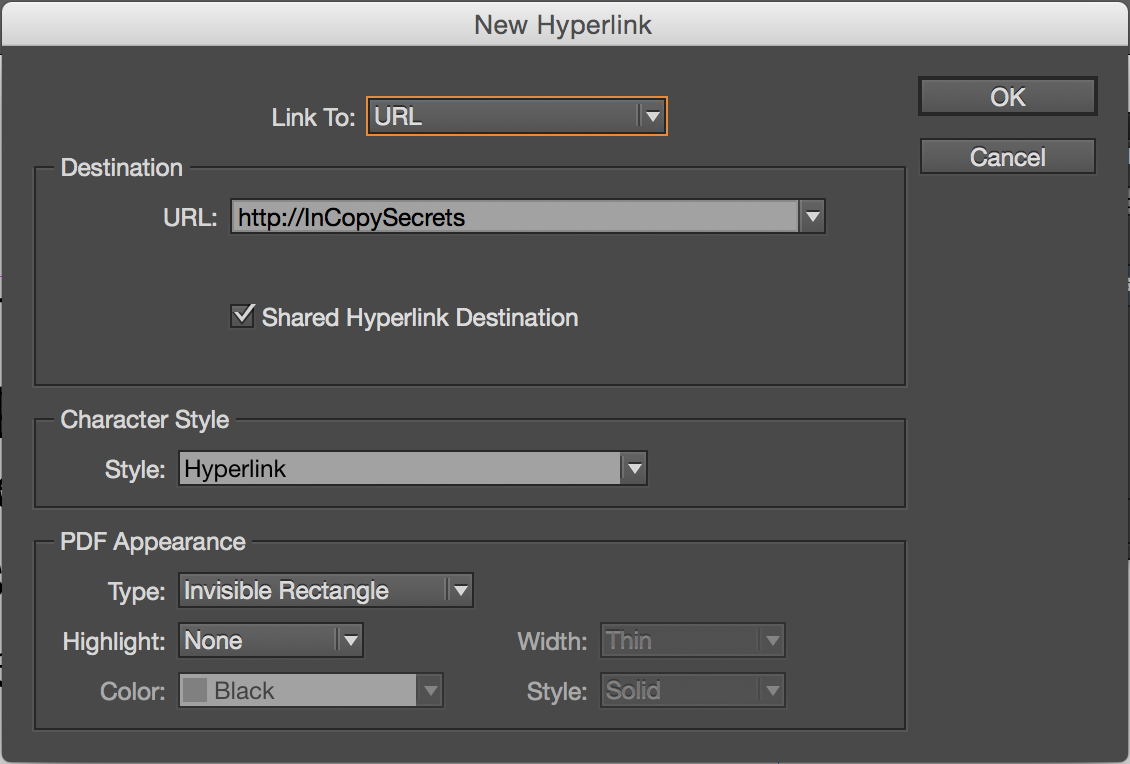Click the Shared Hyperlink Destination label text
Viewport: 1130px width, 764px height.
pos(420,318)
